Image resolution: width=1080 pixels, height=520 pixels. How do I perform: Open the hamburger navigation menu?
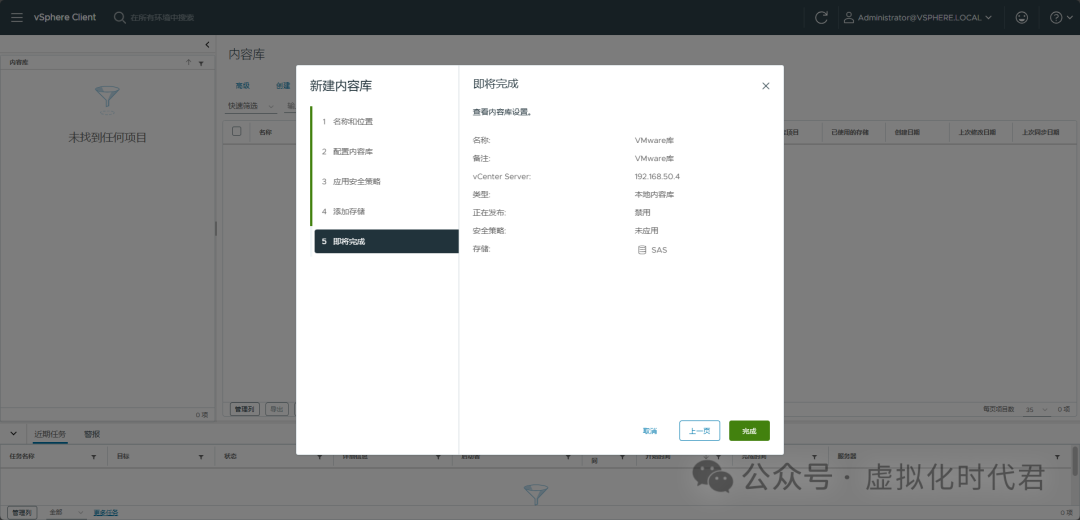point(17,17)
